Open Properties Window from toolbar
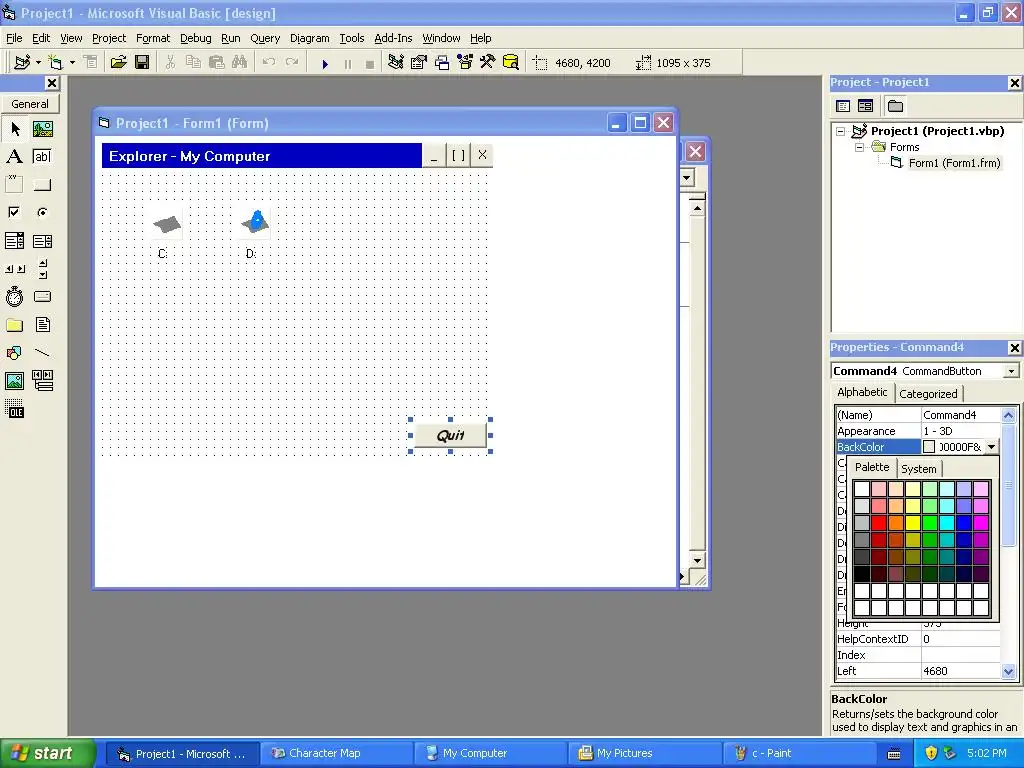The height and width of the screenshot is (768, 1024). pos(419,63)
